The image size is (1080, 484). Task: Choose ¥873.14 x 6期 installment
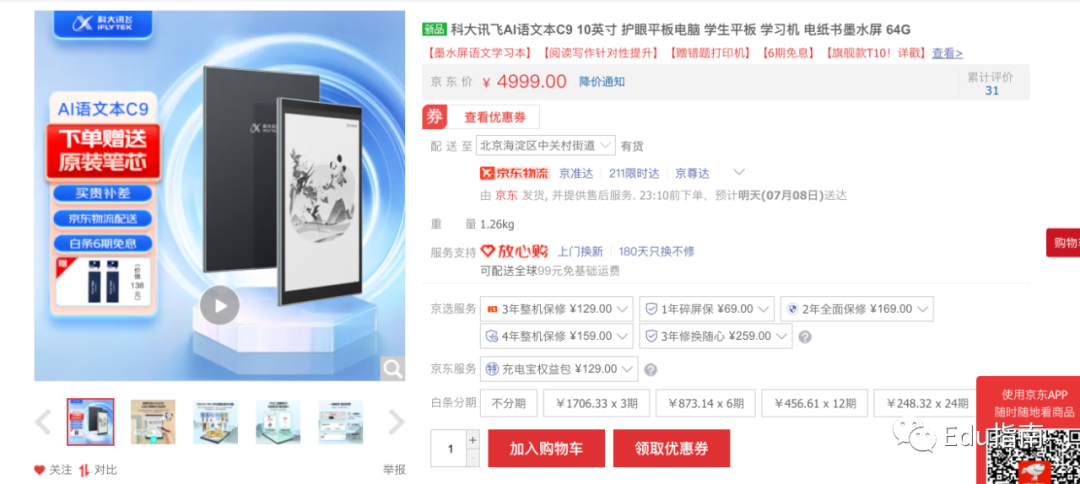point(705,403)
